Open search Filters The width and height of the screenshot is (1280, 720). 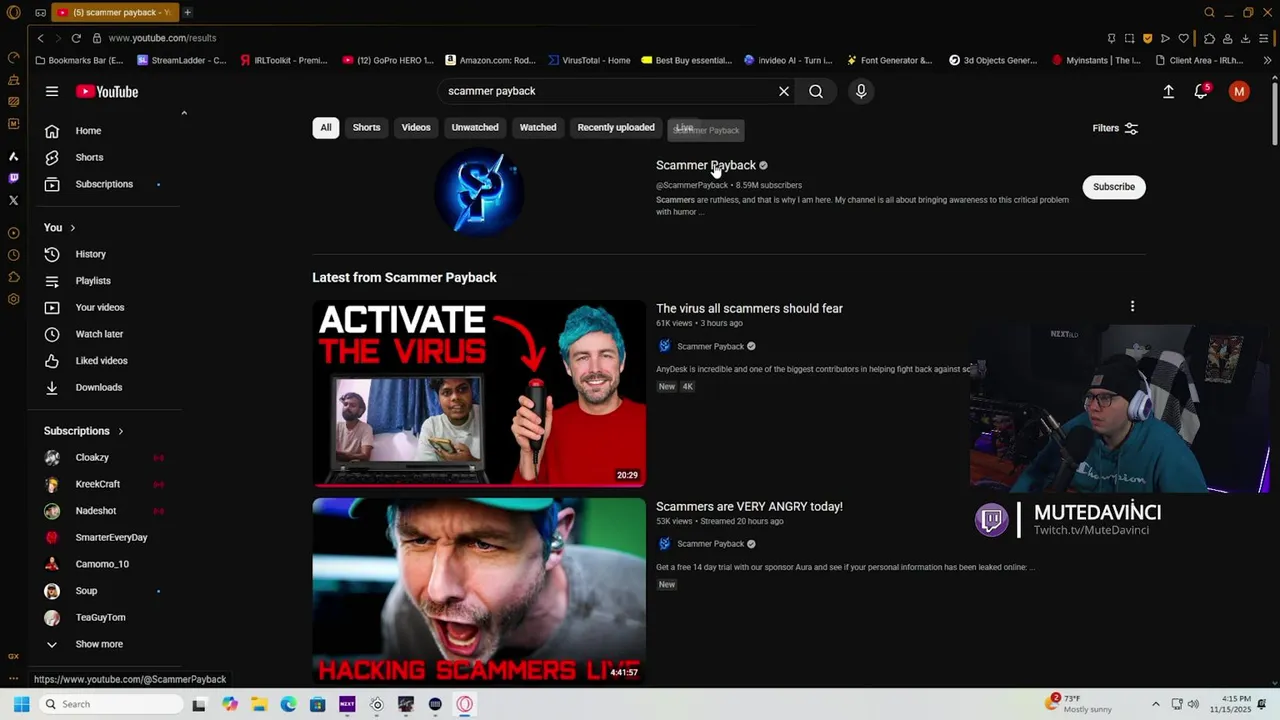click(1115, 128)
